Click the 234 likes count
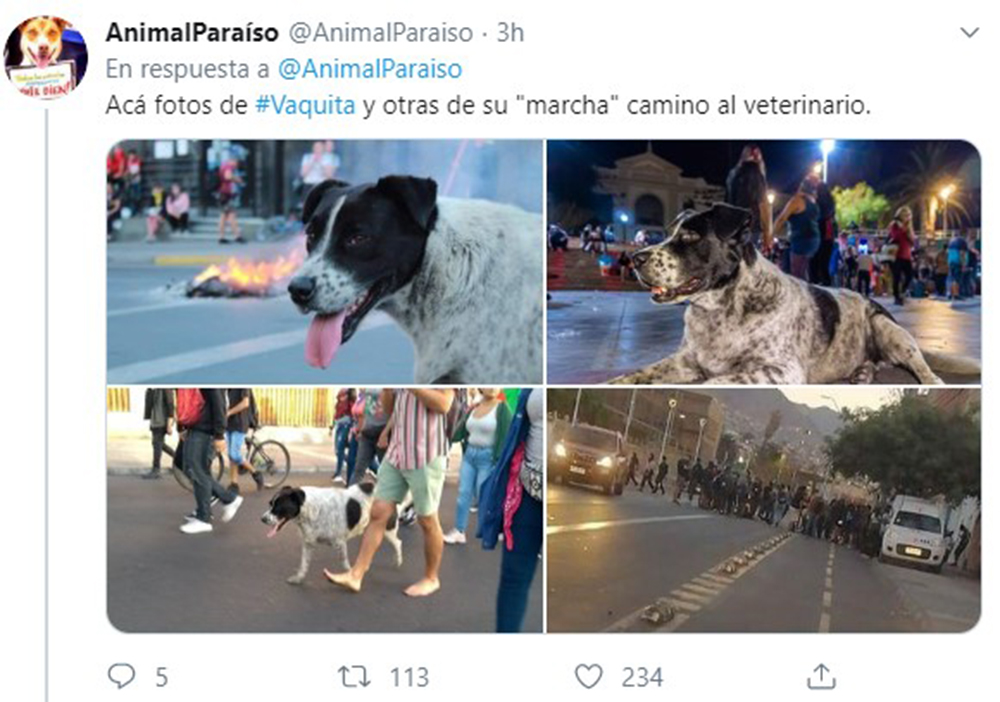 [642, 677]
